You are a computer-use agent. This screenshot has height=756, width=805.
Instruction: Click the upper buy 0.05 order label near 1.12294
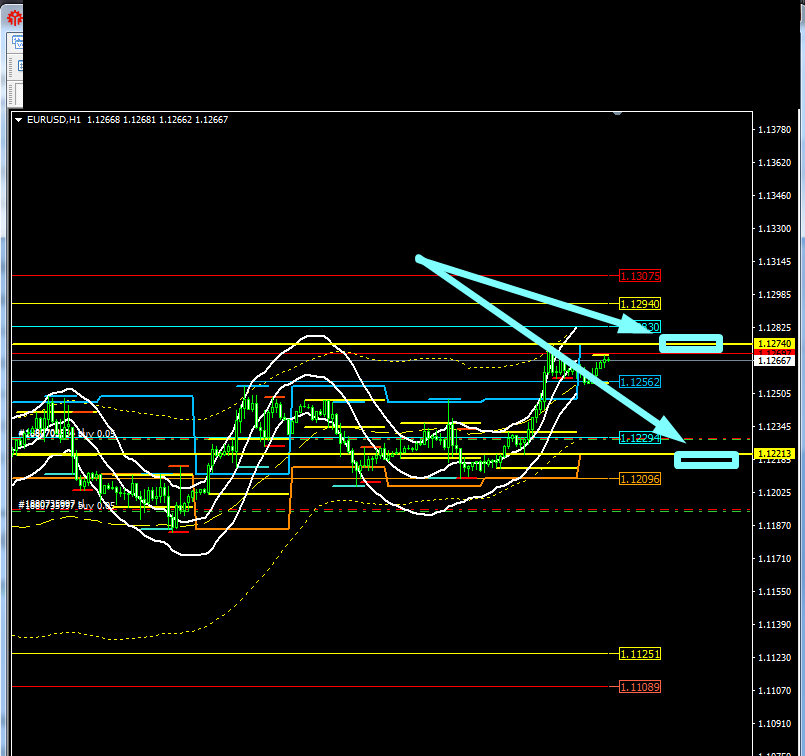click(67, 434)
